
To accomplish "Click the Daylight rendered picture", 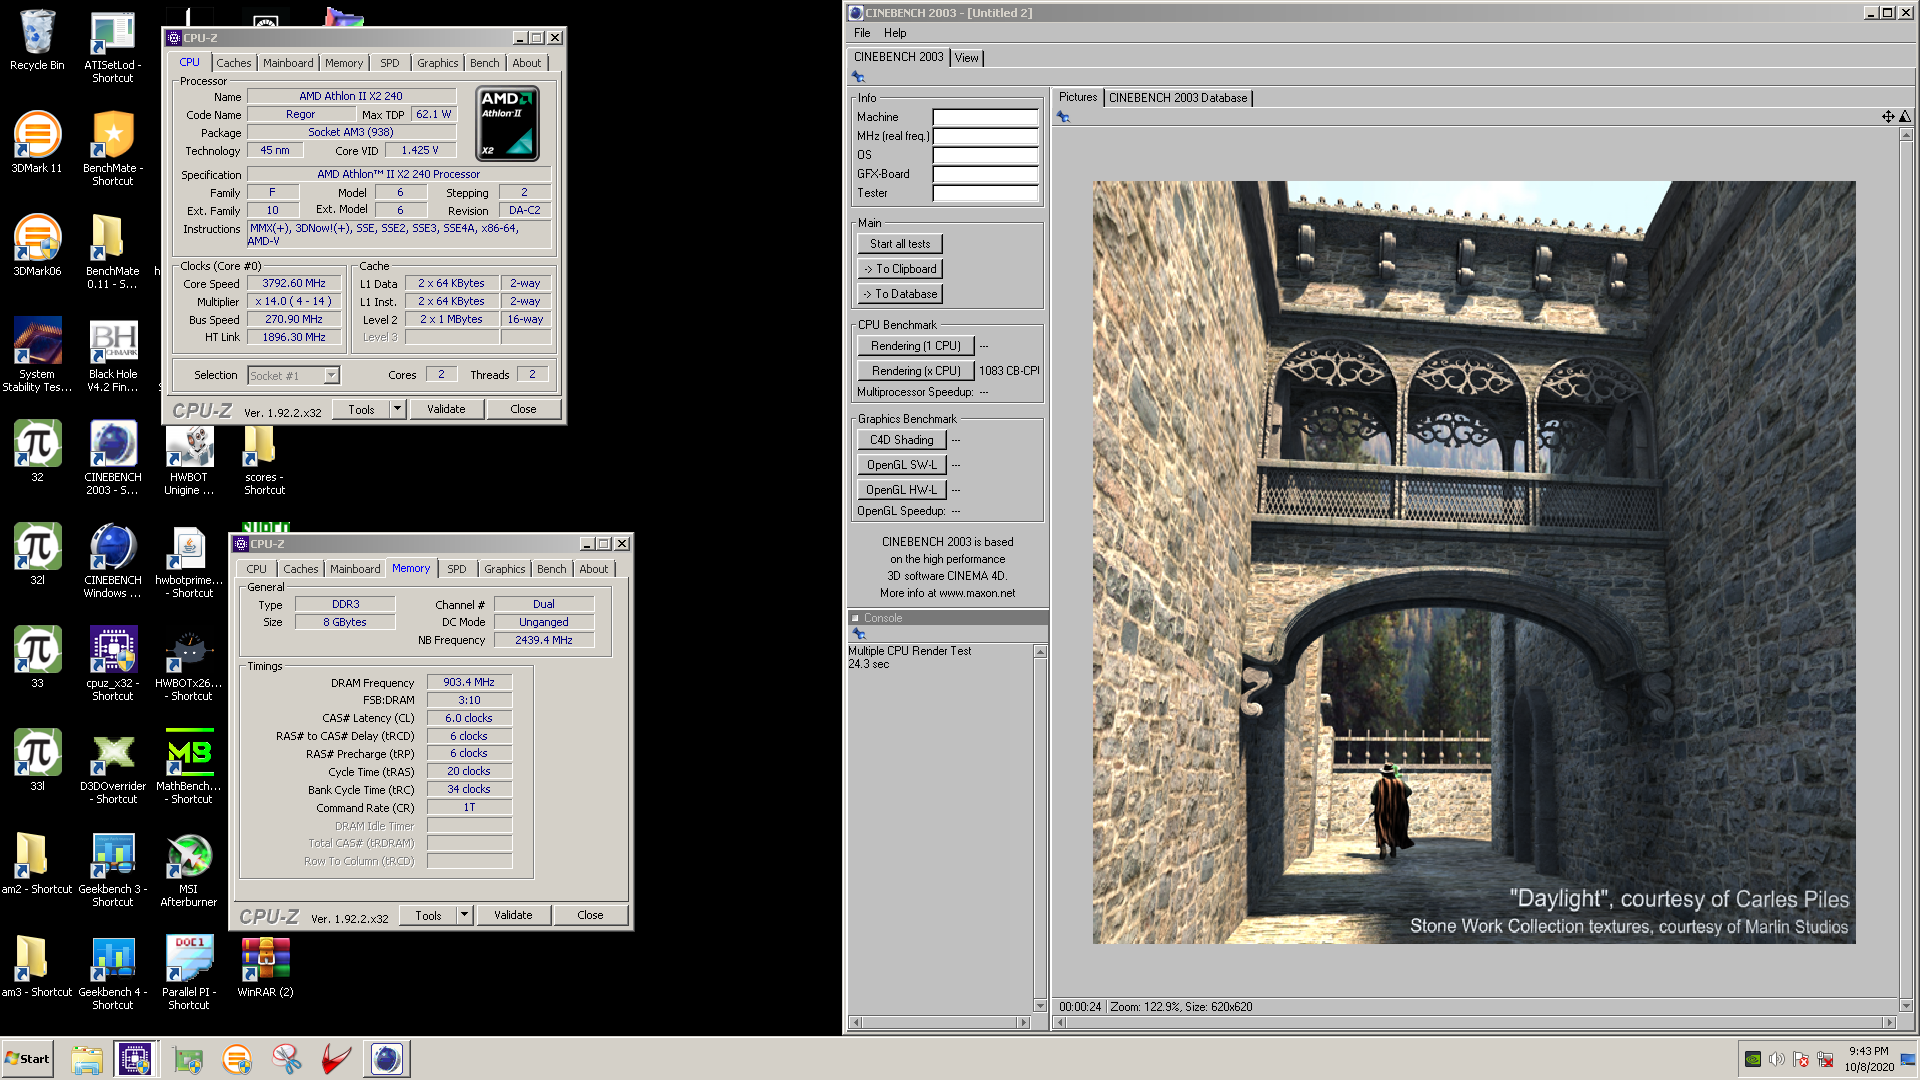I will [1474, 562].
